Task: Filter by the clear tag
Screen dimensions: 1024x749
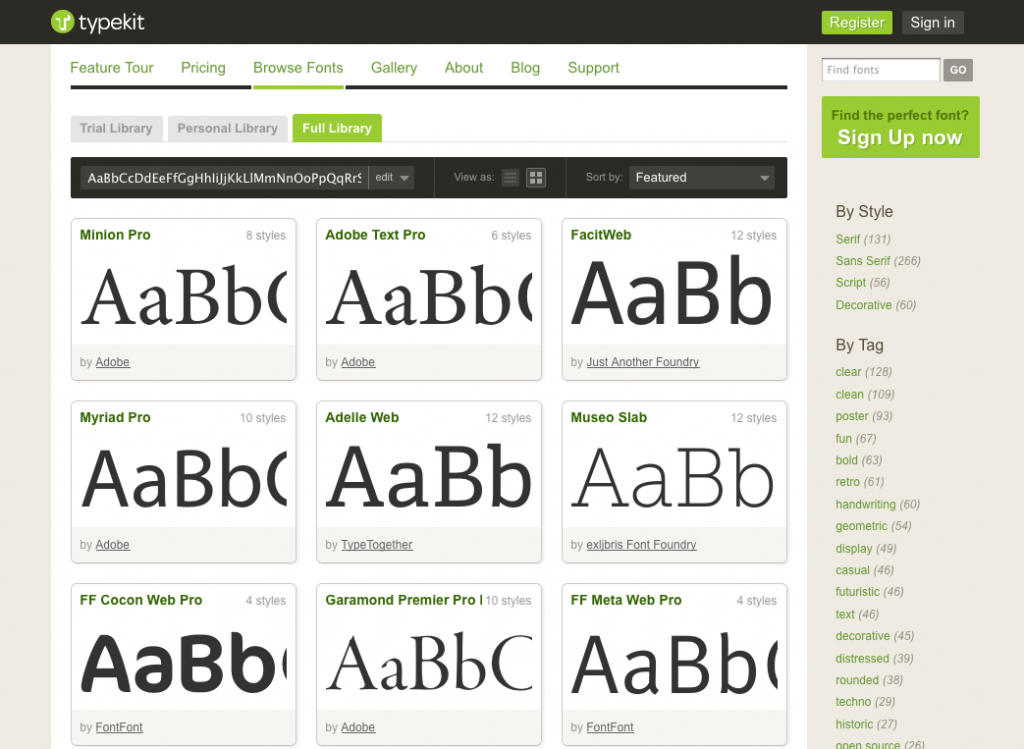Action: [x=848, y=372]
